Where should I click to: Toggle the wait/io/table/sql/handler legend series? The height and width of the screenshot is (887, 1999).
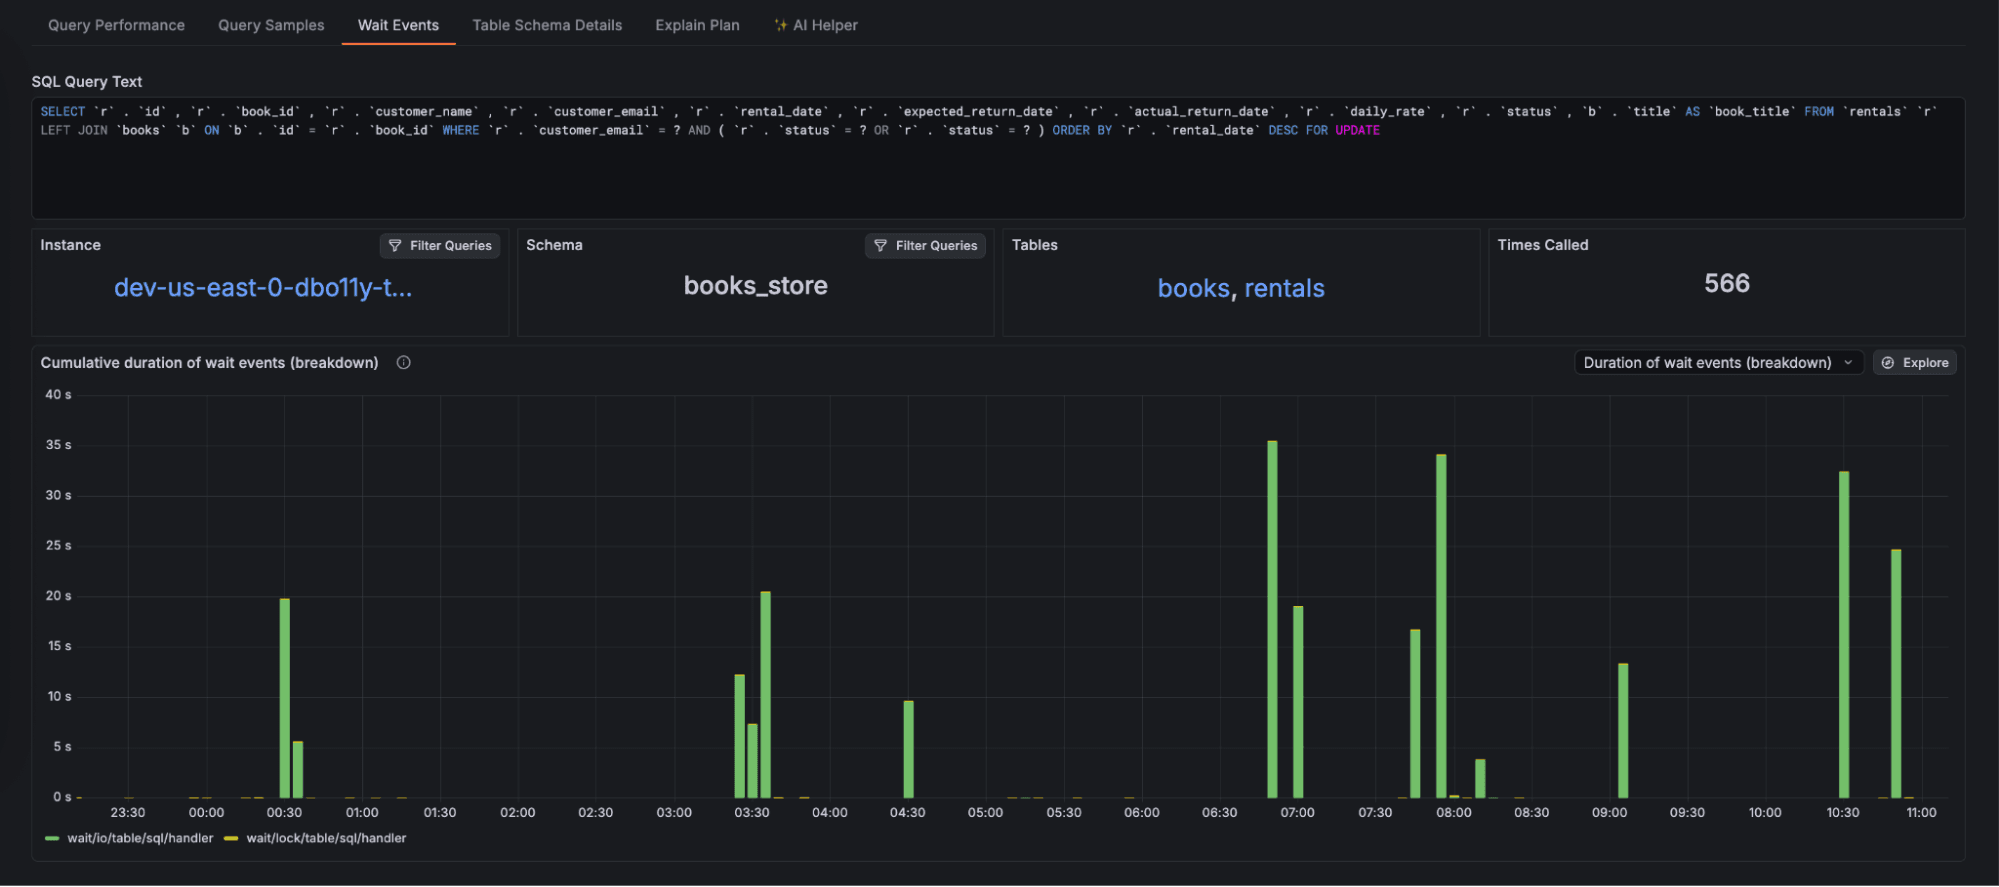(x=140, y=838)
